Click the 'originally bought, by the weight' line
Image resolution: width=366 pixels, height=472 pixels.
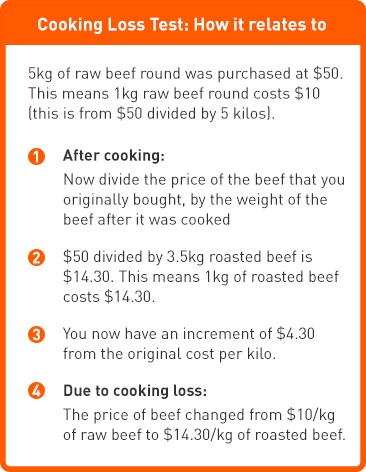click(195, 200)
